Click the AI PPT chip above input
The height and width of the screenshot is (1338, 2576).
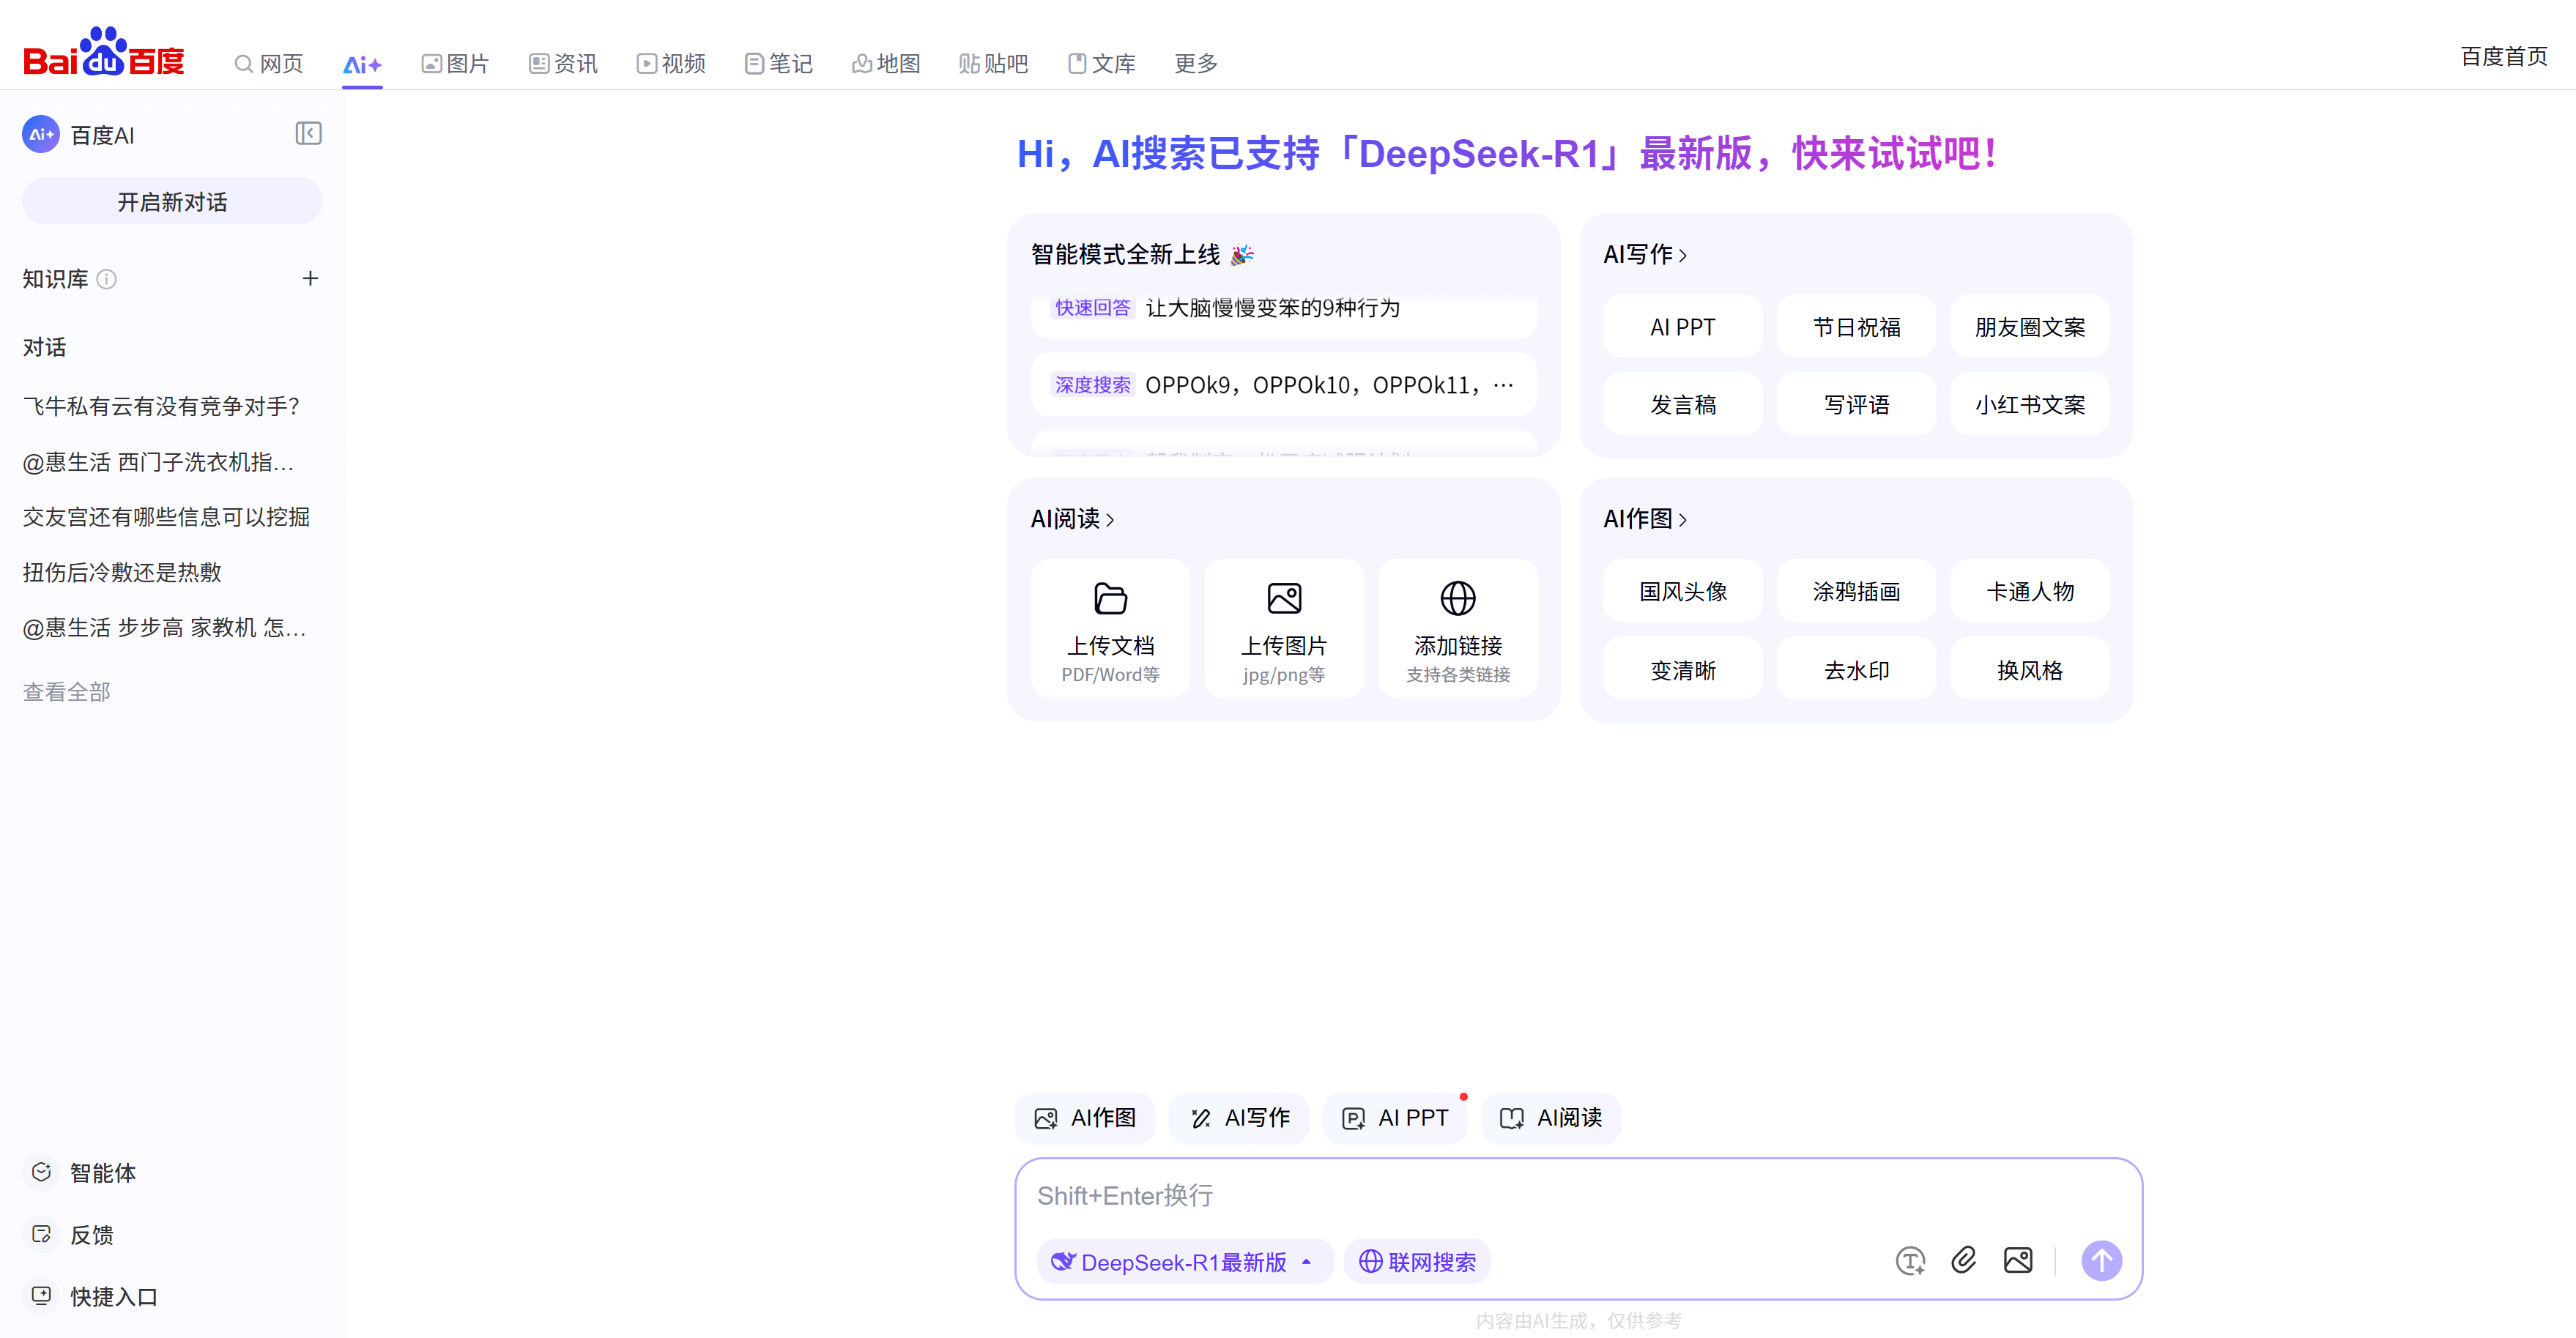1394,1117
